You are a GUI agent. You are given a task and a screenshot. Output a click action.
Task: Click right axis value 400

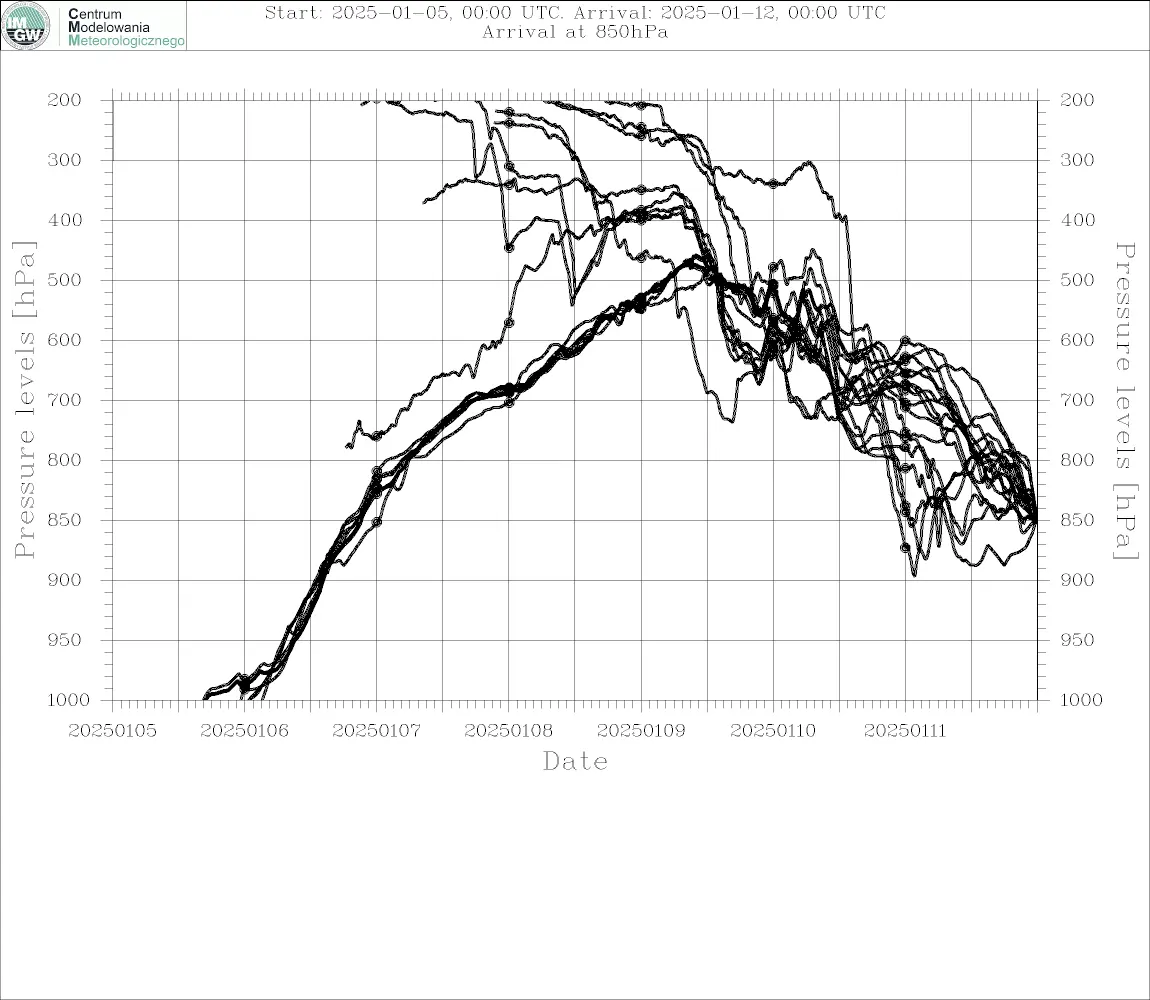1077,220
